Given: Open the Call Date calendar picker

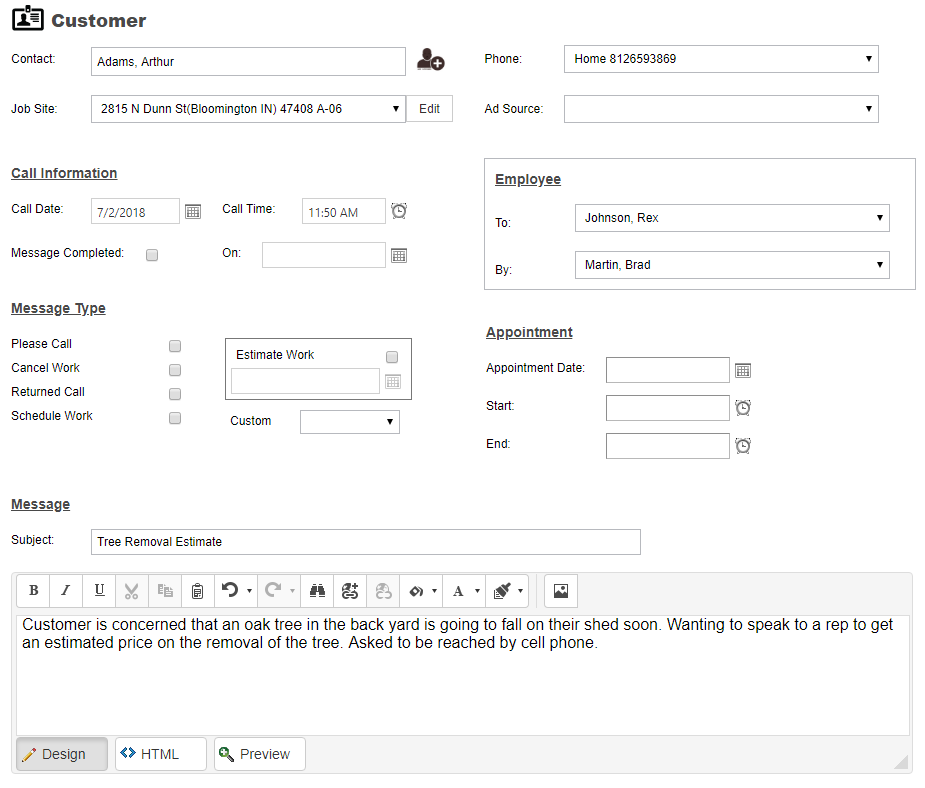Looking at the screenshot, I should (193, 212).
